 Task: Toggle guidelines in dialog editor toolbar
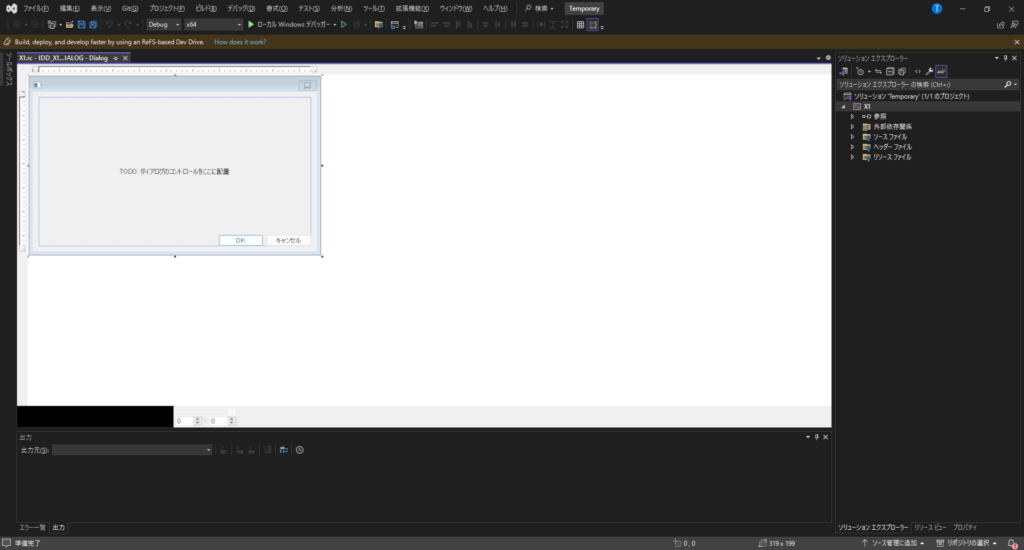(593, 24)
